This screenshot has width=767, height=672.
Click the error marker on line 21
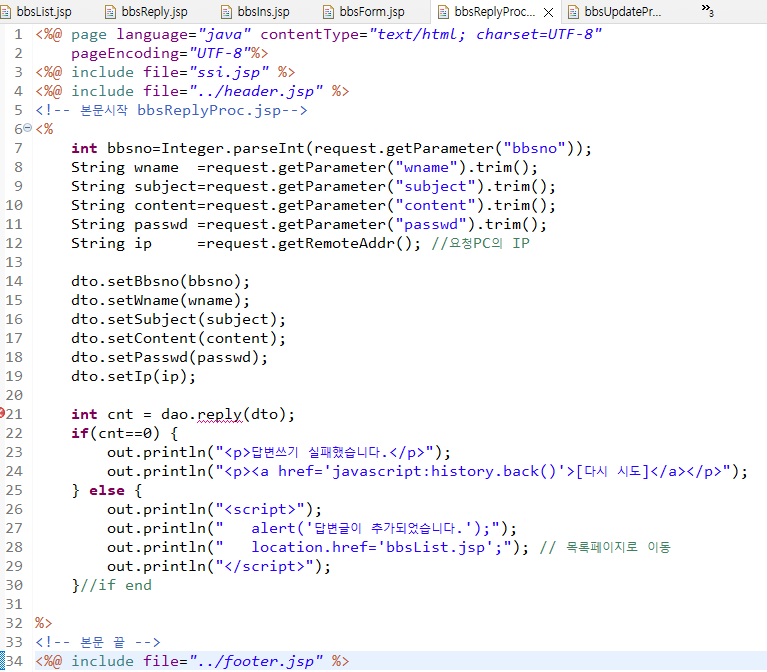point(2,413)
